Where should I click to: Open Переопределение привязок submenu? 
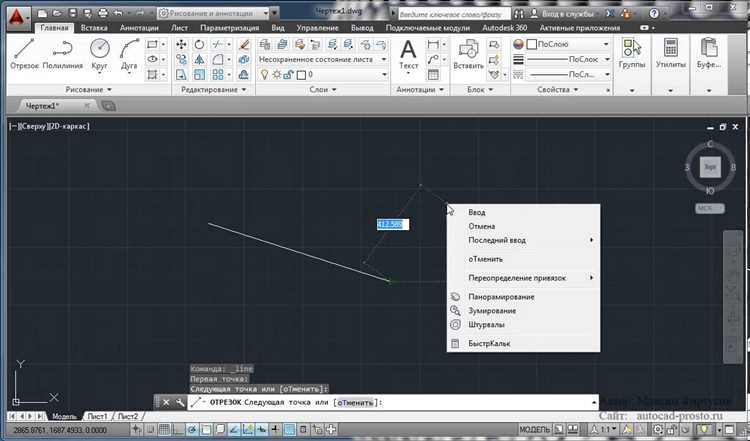(x=523, y=278)
